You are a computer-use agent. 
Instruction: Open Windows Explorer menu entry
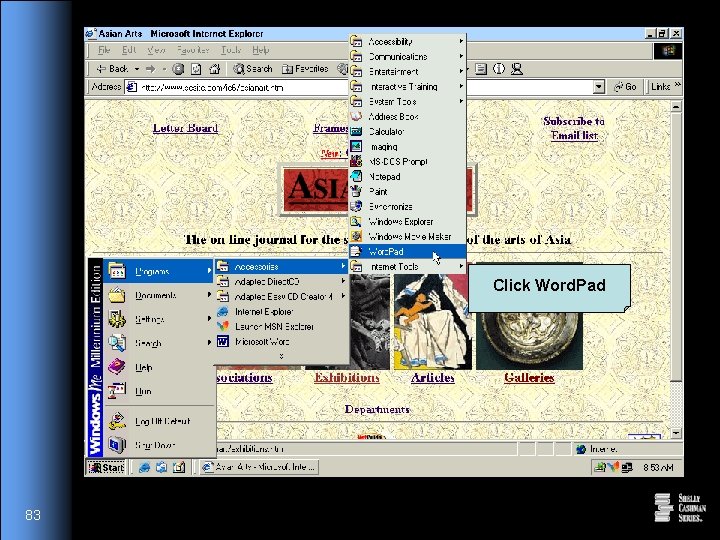coord(408,222)
